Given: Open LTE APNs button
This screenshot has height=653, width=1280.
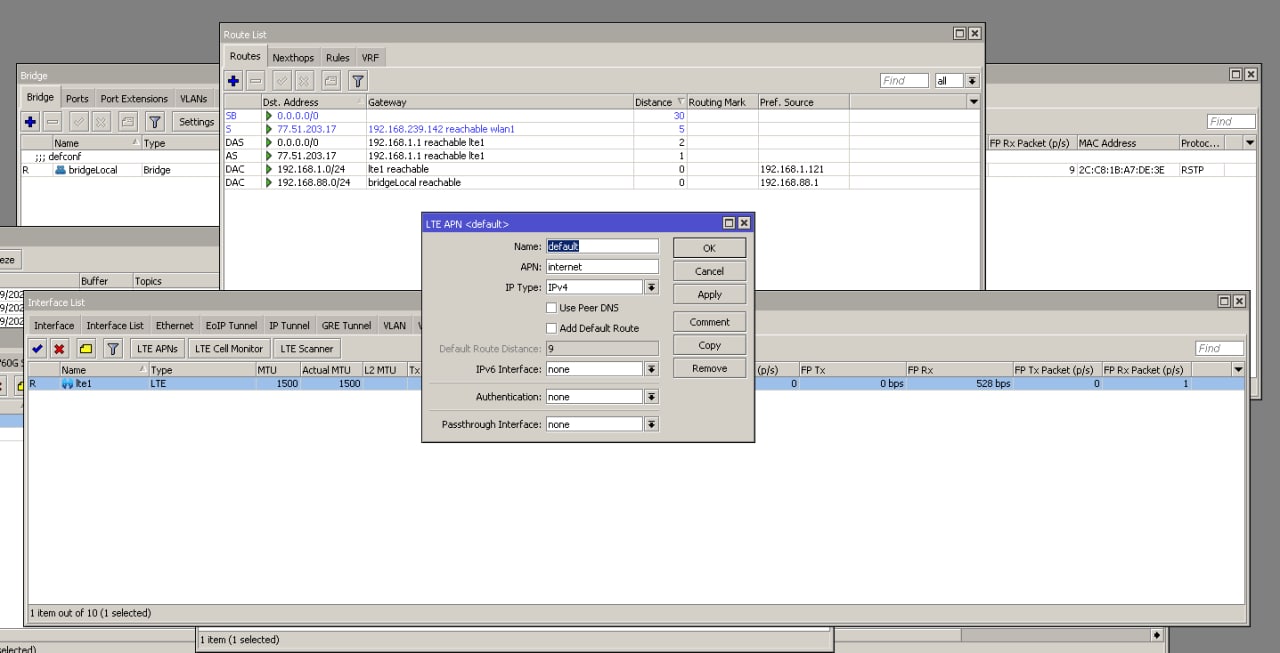Looking at the screenshot, I should 158,348.
